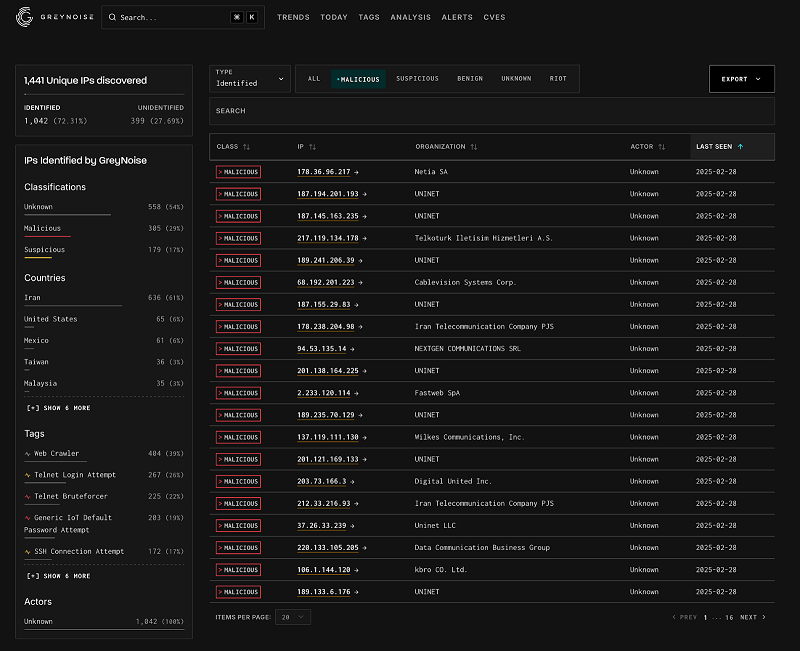Expand Show 6 More under Countries
The image size is (800, 651).
point(59,408)
